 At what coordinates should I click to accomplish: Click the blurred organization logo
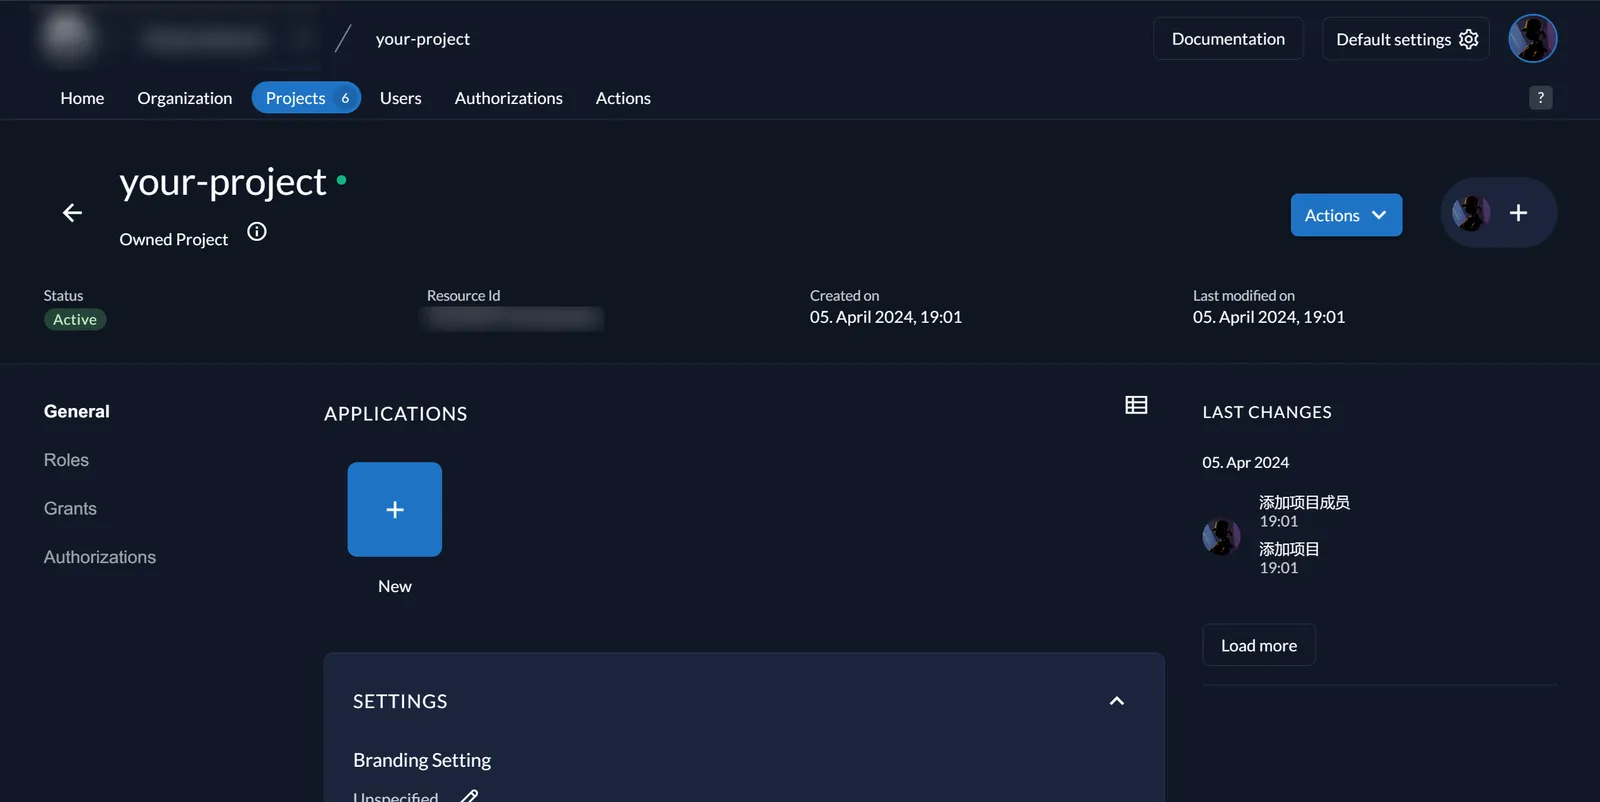[x=67, y=36]
